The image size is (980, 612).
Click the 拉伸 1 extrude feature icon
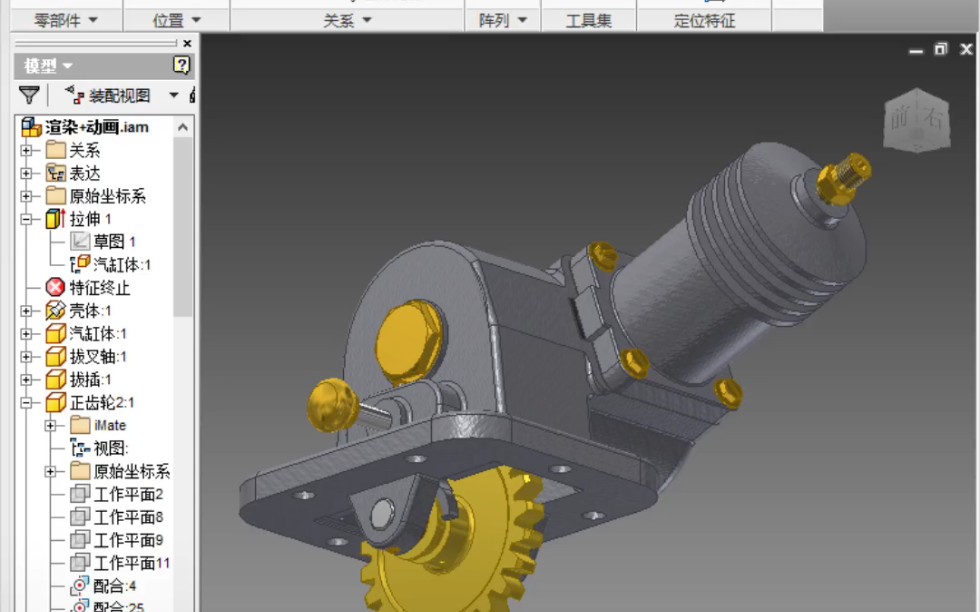tap(56, 219)
